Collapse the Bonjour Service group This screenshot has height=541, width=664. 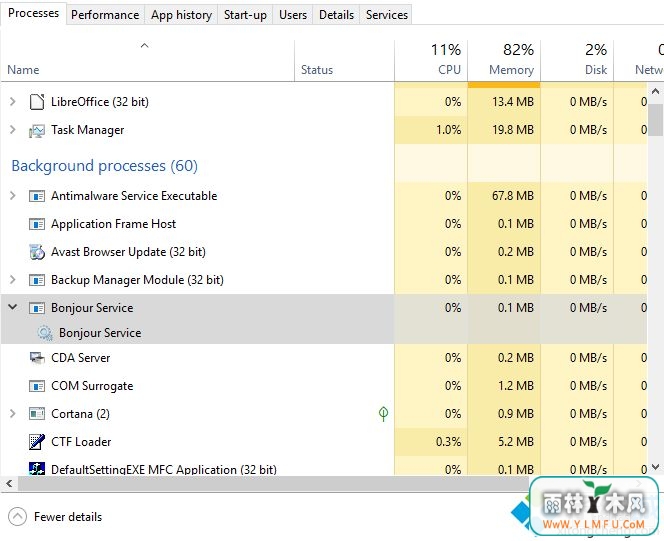click(13, 307)
